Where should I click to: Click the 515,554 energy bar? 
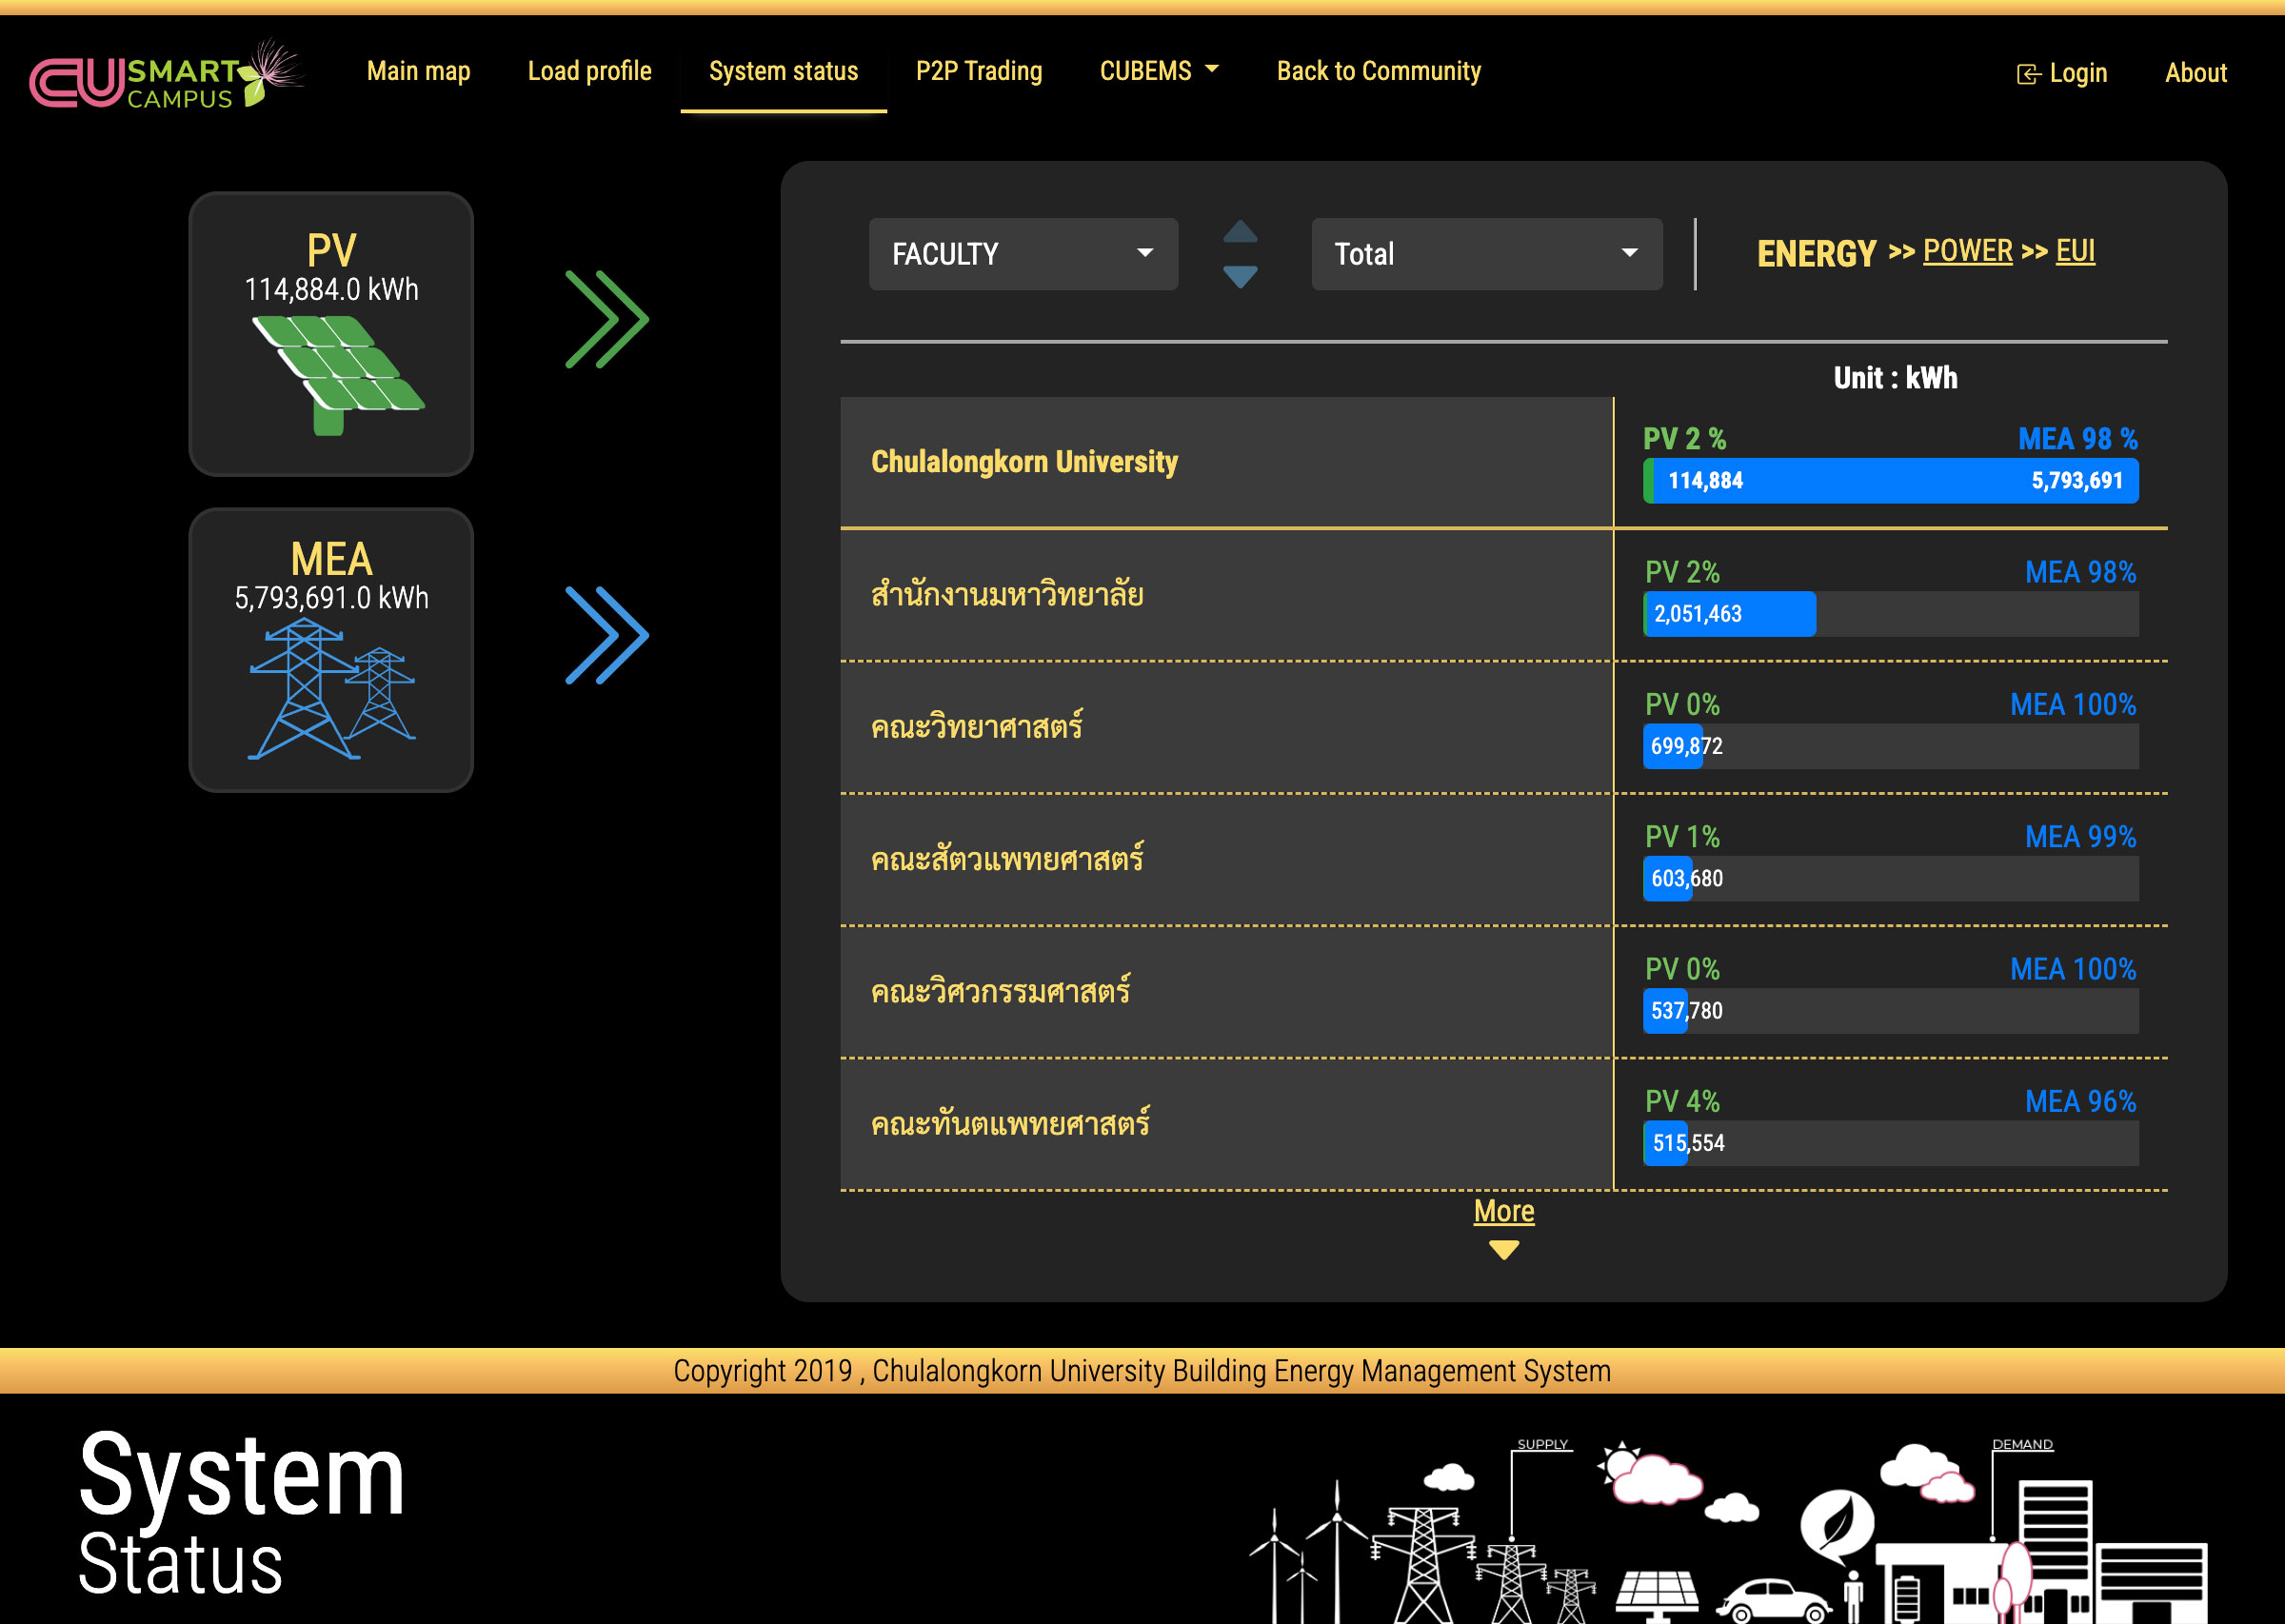1890,1142
